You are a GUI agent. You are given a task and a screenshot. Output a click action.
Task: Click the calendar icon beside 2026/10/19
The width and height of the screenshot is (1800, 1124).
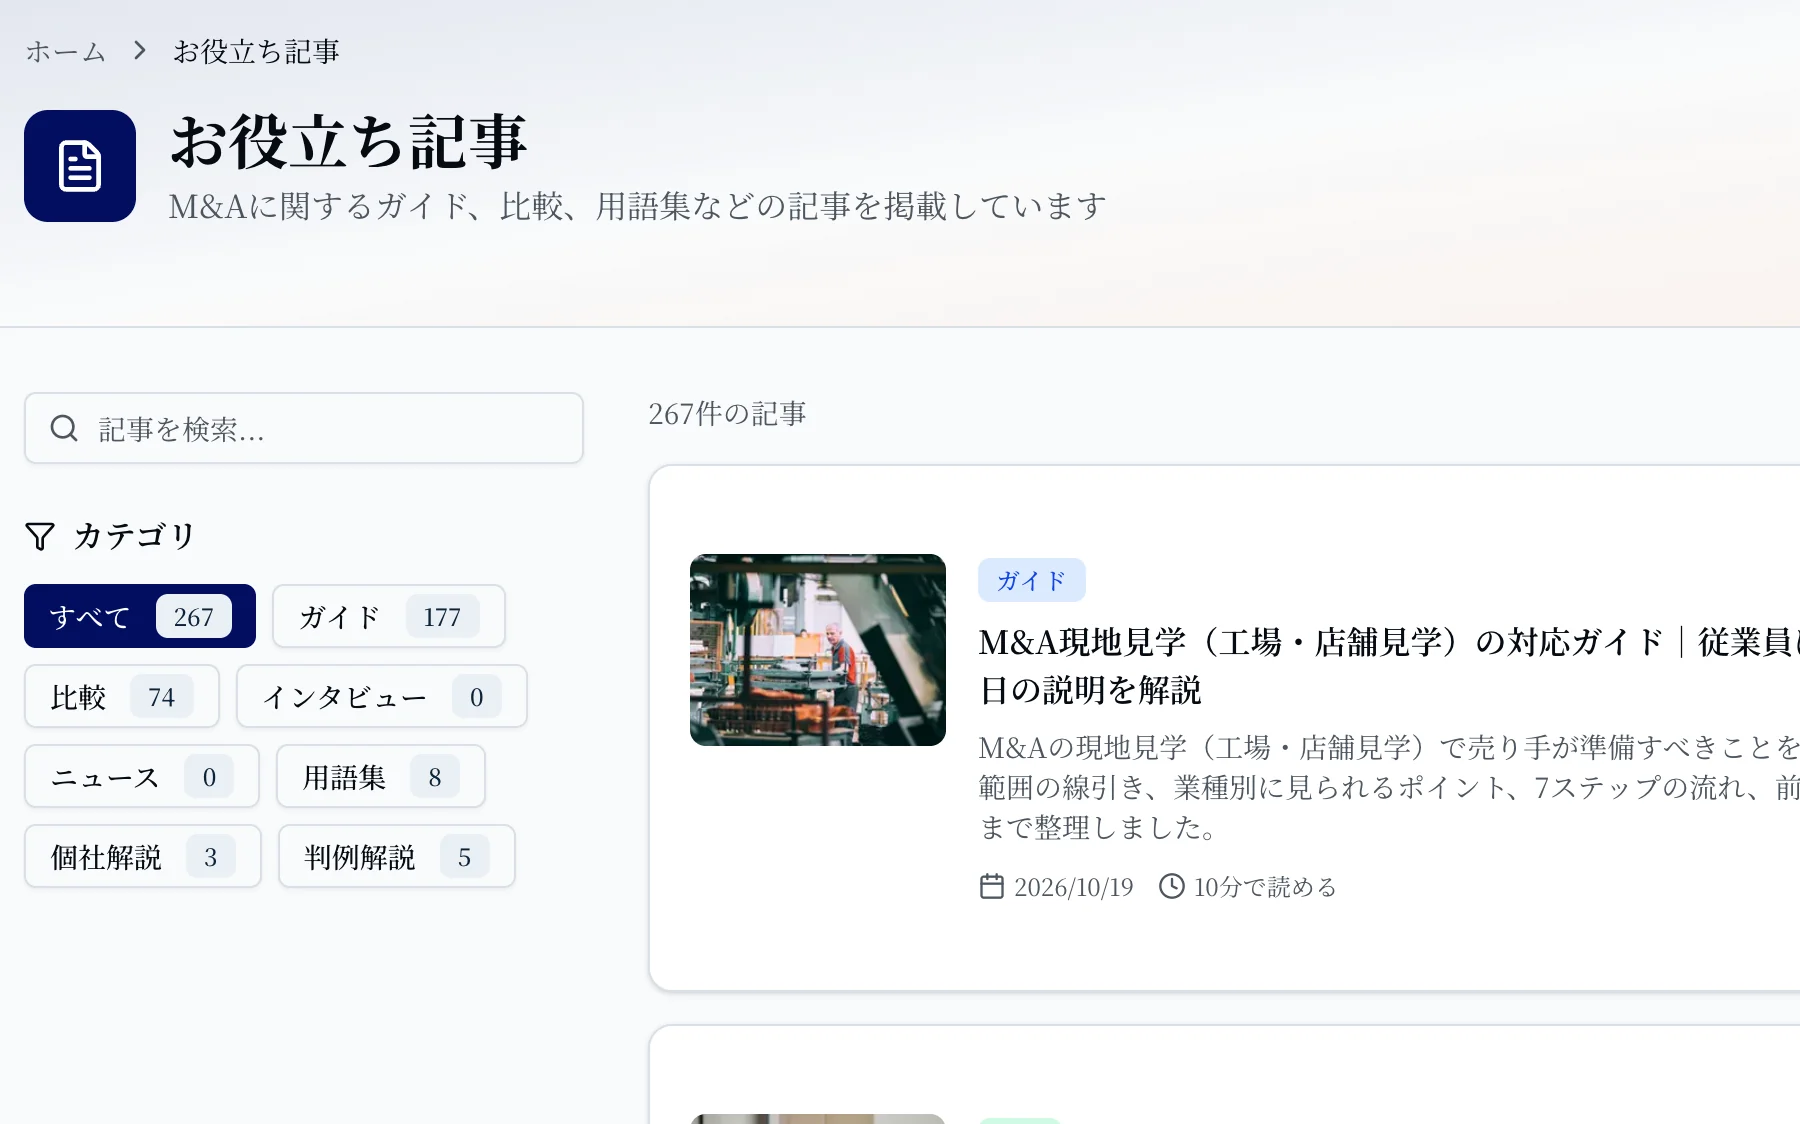point(991,887)
